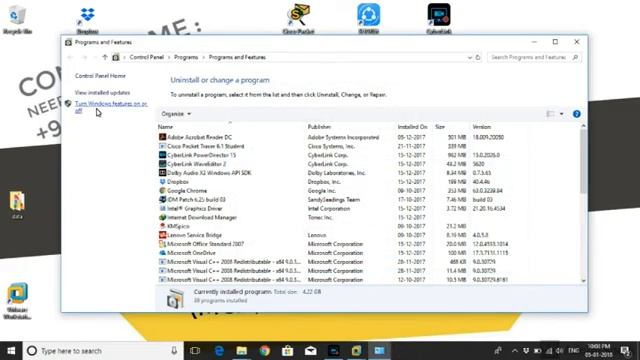Viewport: 640px width, 360px height.
Task: Click the Intel Graphics Driver icon
Action: (162, 209)
